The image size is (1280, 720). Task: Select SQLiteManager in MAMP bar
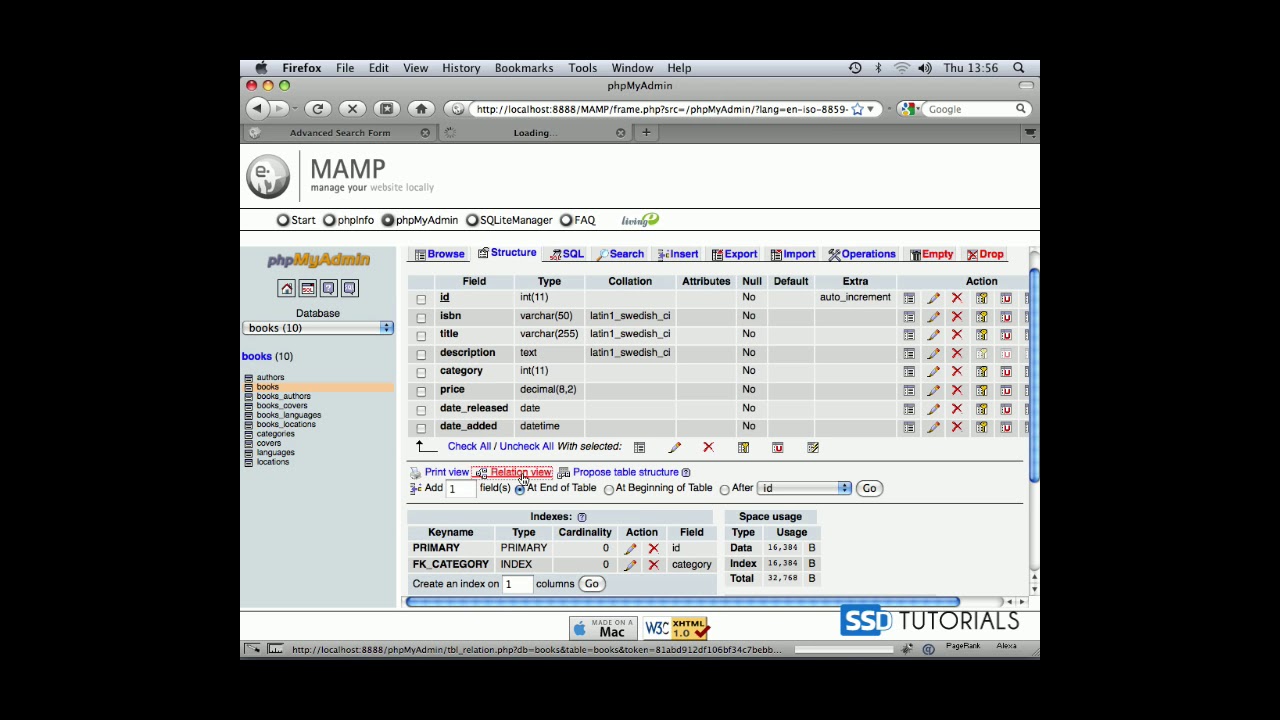pos(509,220)
